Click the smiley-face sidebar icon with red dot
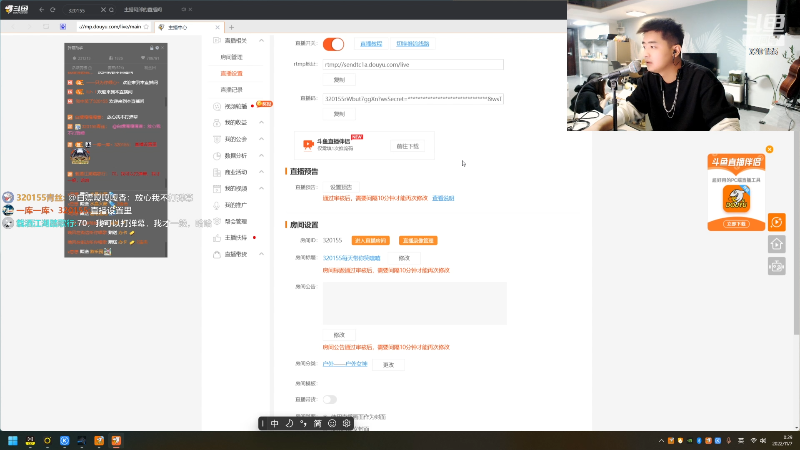 [x=217, y=106]
